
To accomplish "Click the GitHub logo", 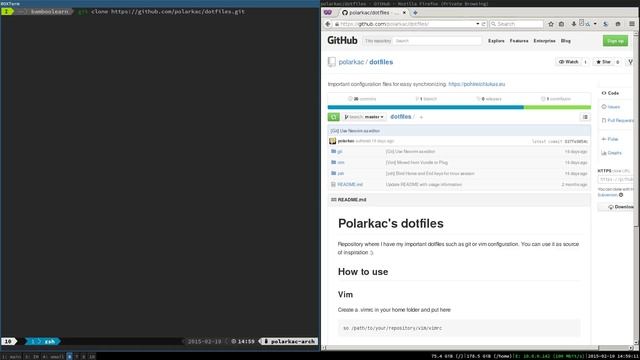I will pyautogui.click(x=342, y=40).
